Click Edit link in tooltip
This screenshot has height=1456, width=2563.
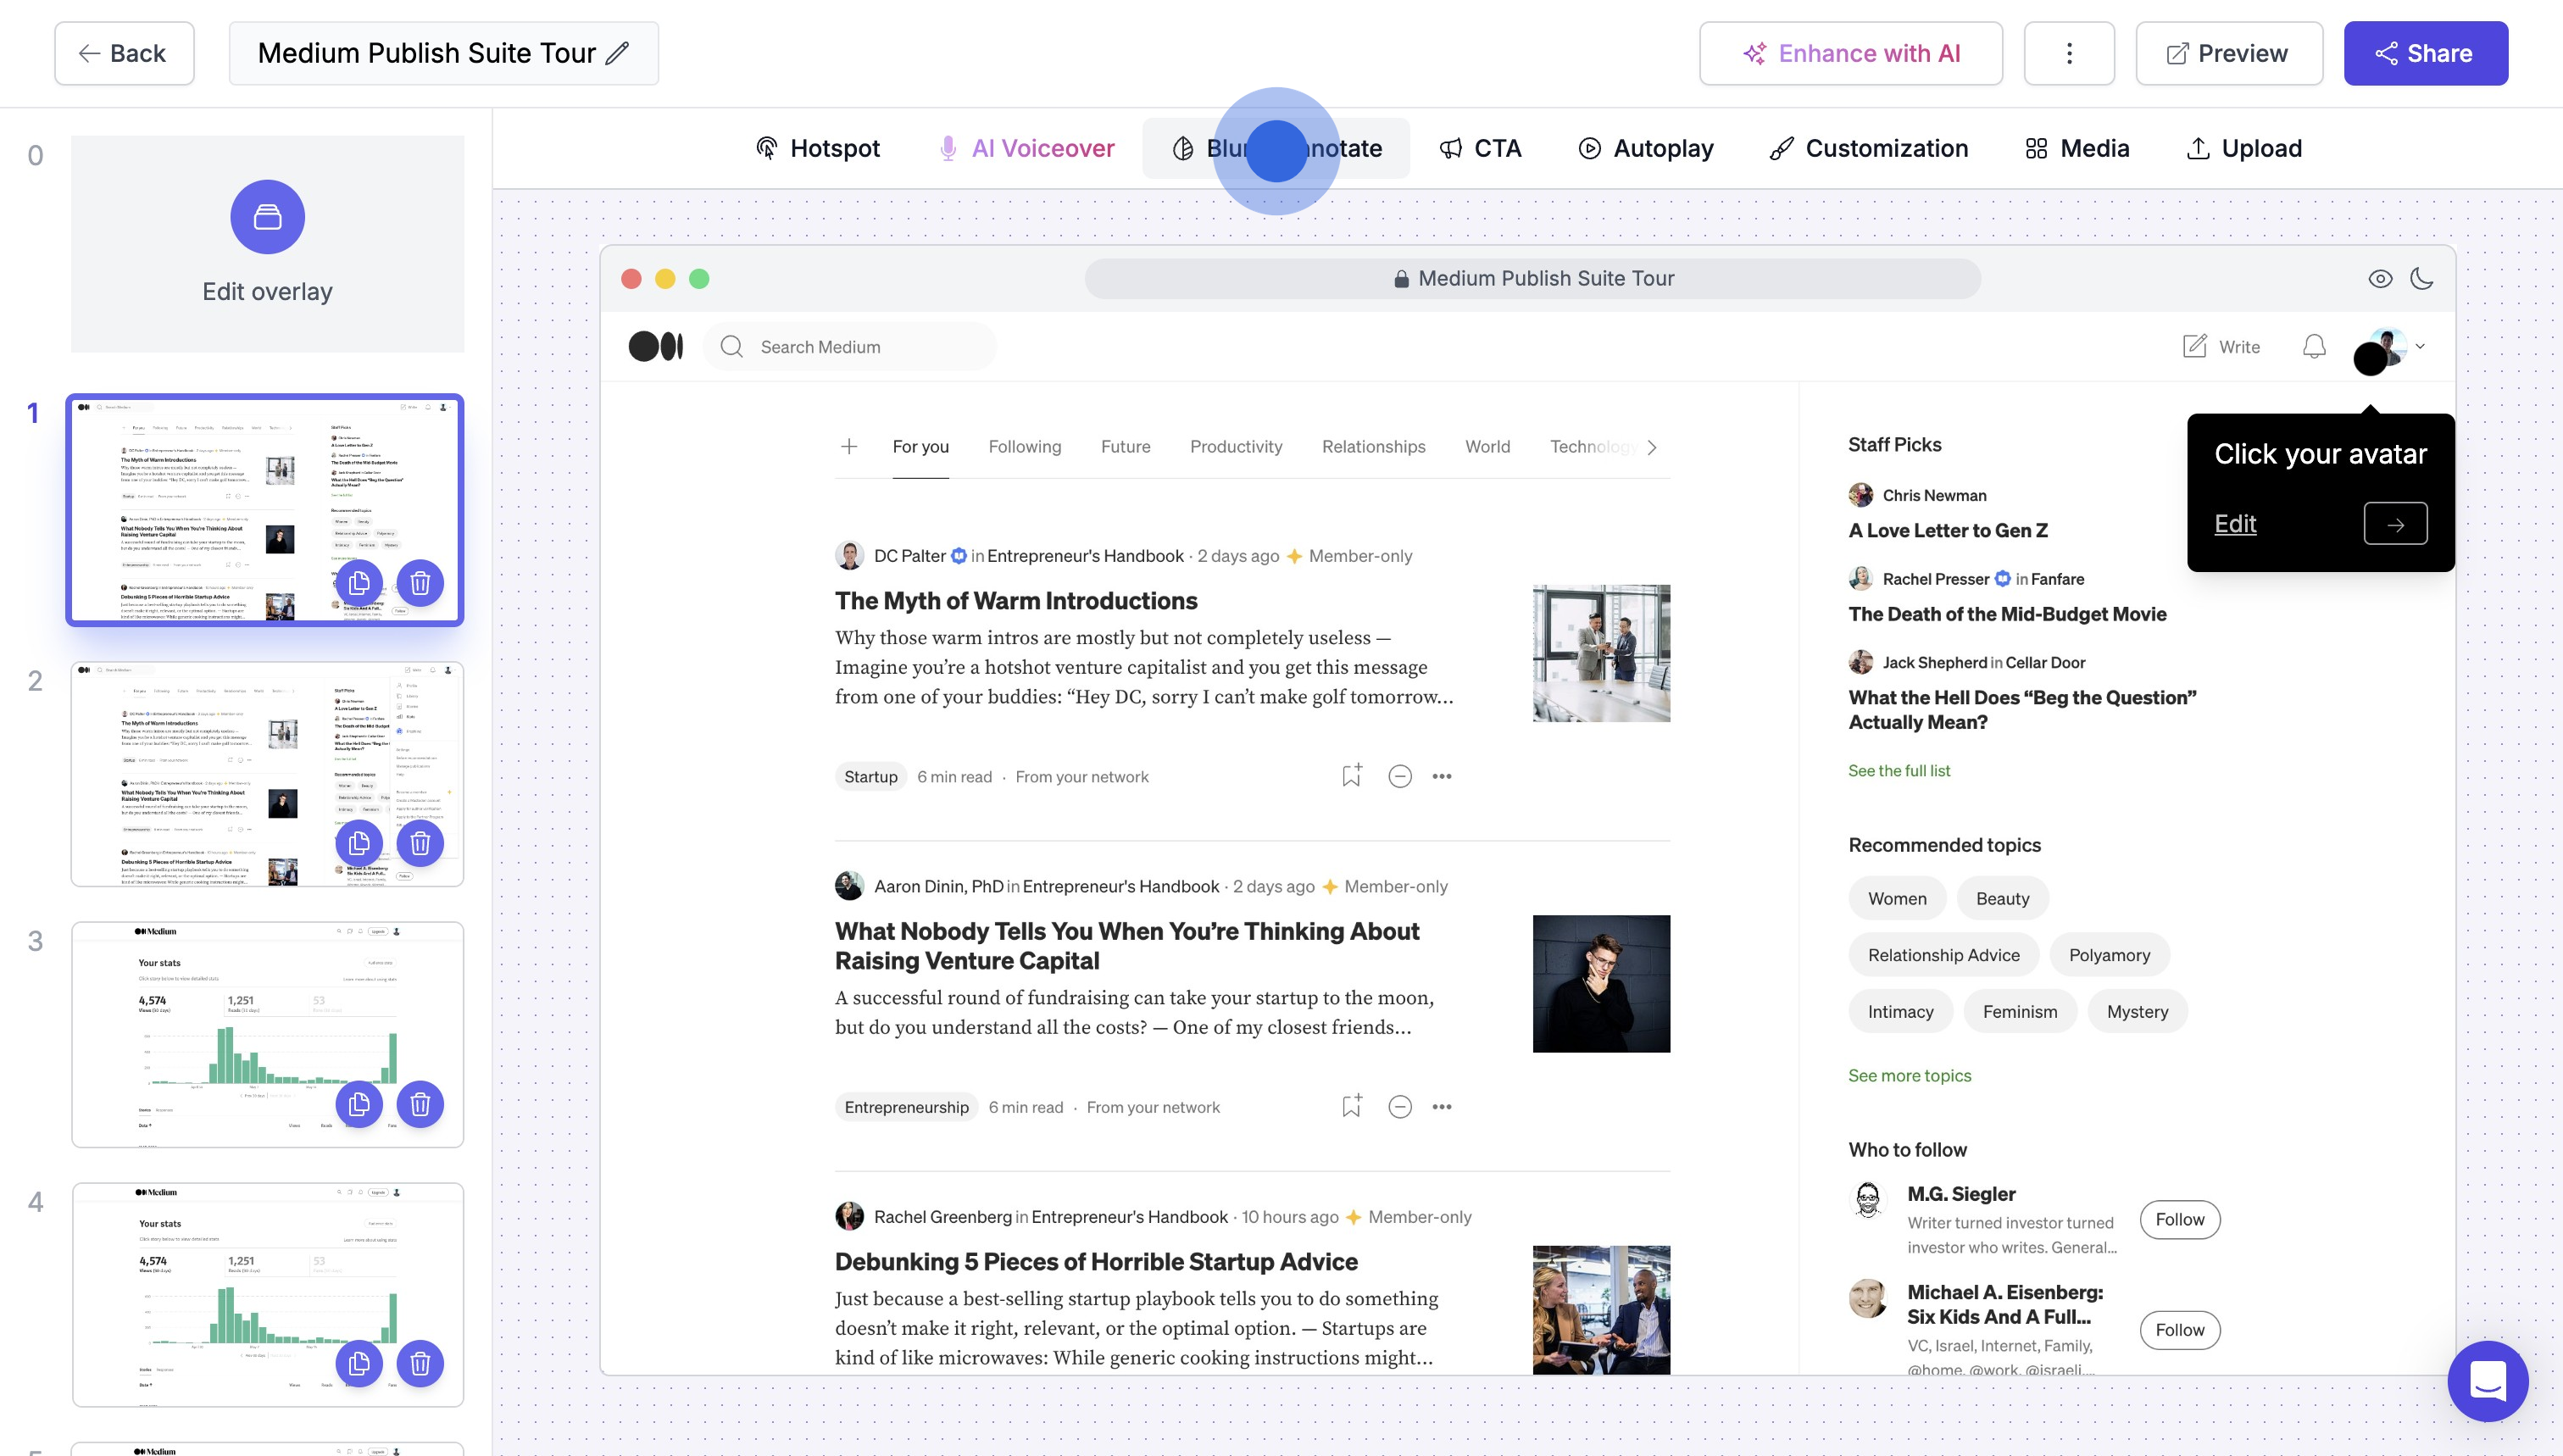2234,524
